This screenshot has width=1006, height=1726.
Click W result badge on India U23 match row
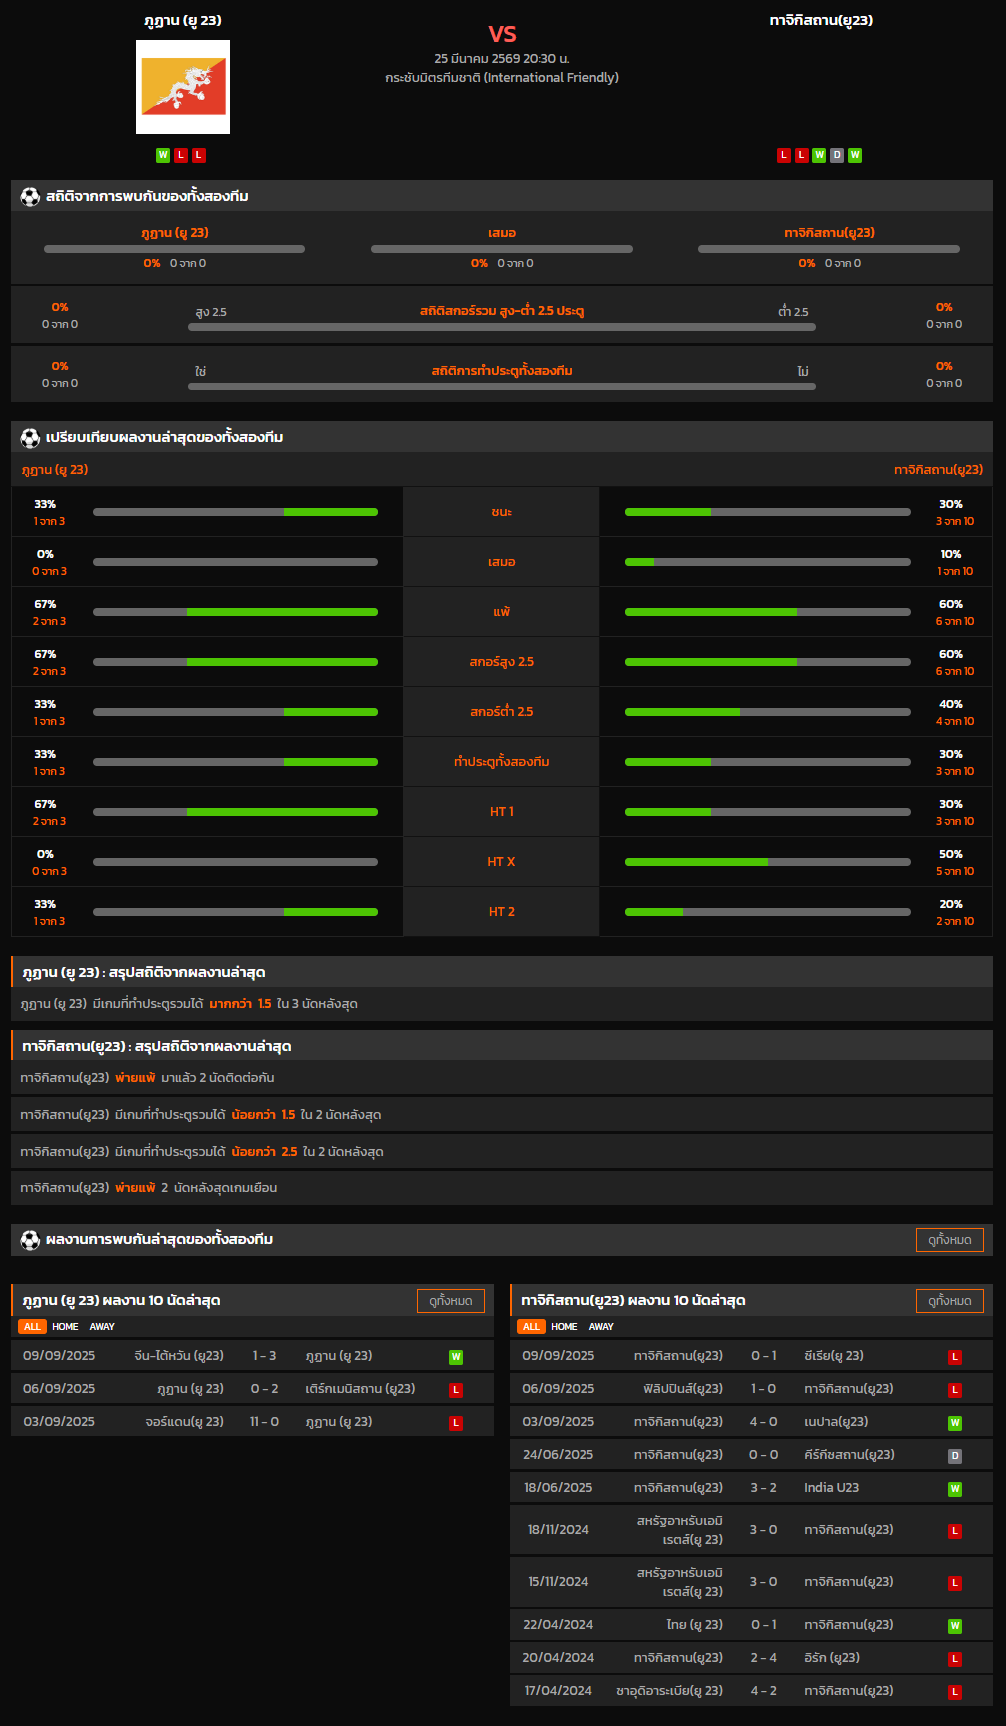click(955, 1489)
